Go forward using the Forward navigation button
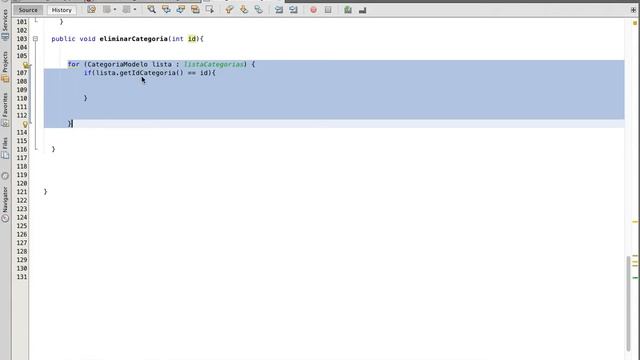 [127, 9]
